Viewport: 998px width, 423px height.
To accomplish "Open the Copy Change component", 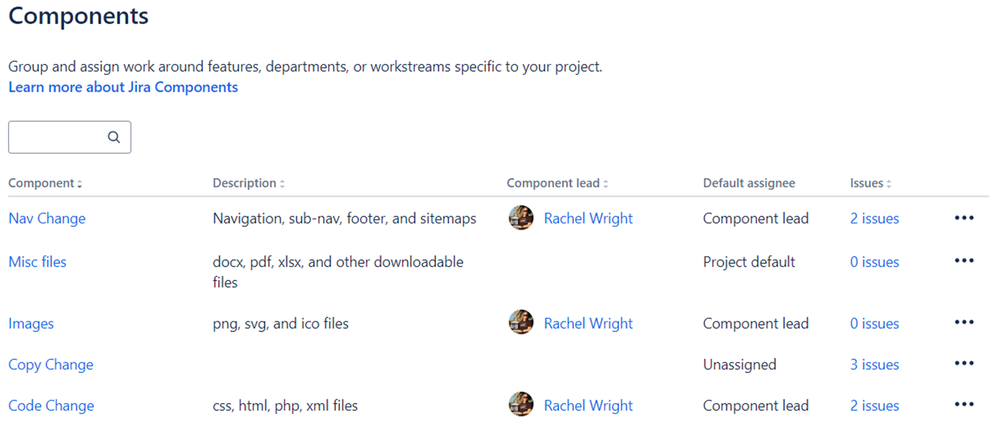I will (51, 364).
